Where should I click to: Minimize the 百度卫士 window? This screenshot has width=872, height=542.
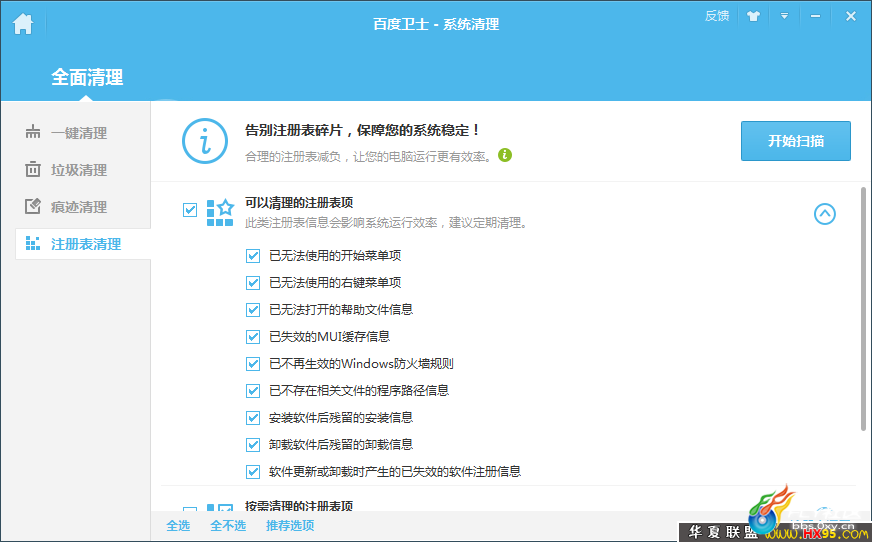tap(815, 16)
